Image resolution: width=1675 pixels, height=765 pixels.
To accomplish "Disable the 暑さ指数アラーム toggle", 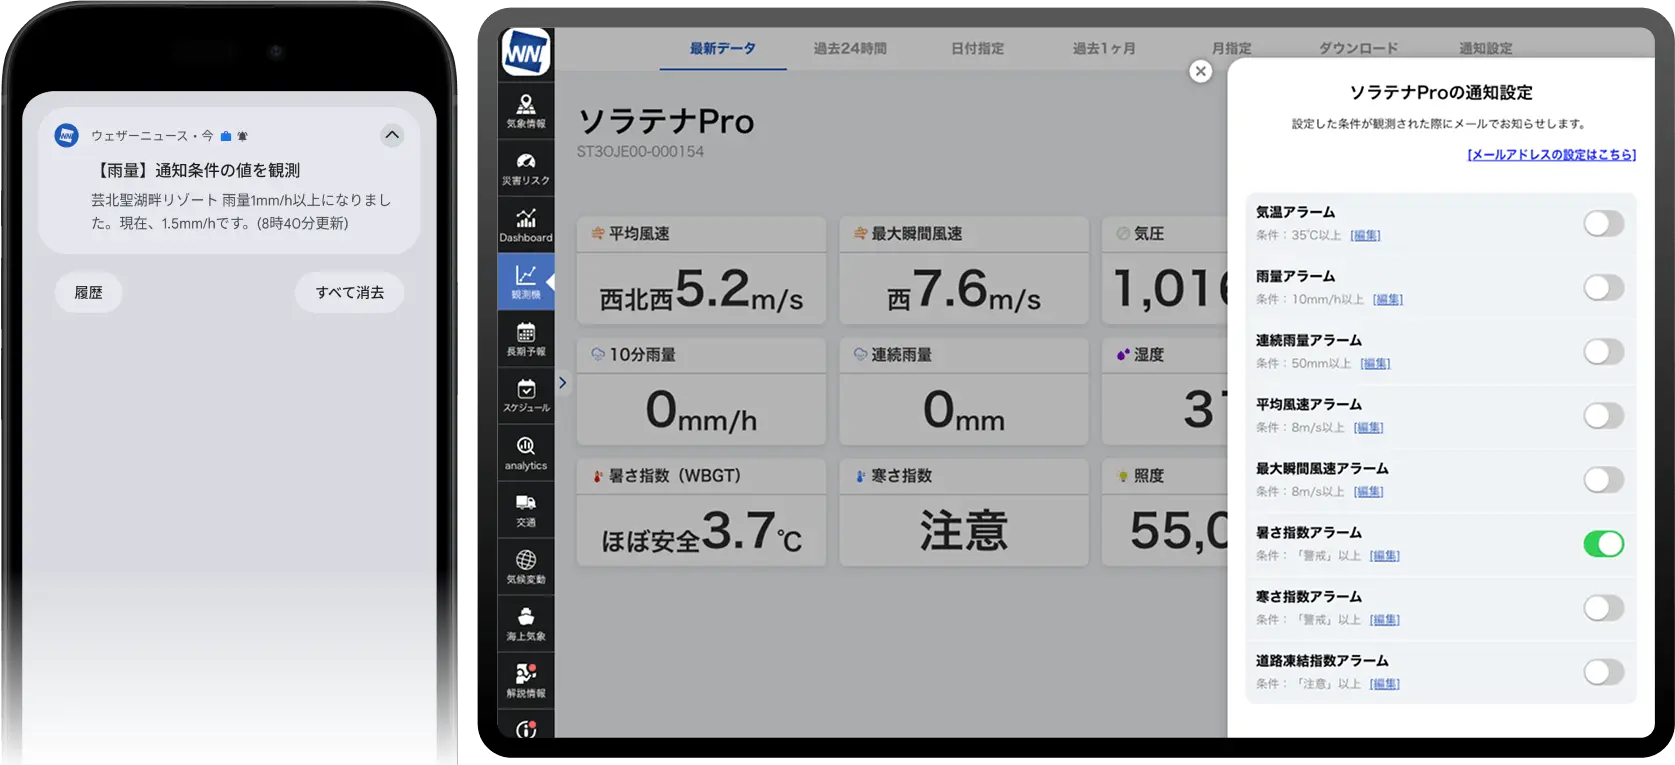I will (x=1603, y=544).
